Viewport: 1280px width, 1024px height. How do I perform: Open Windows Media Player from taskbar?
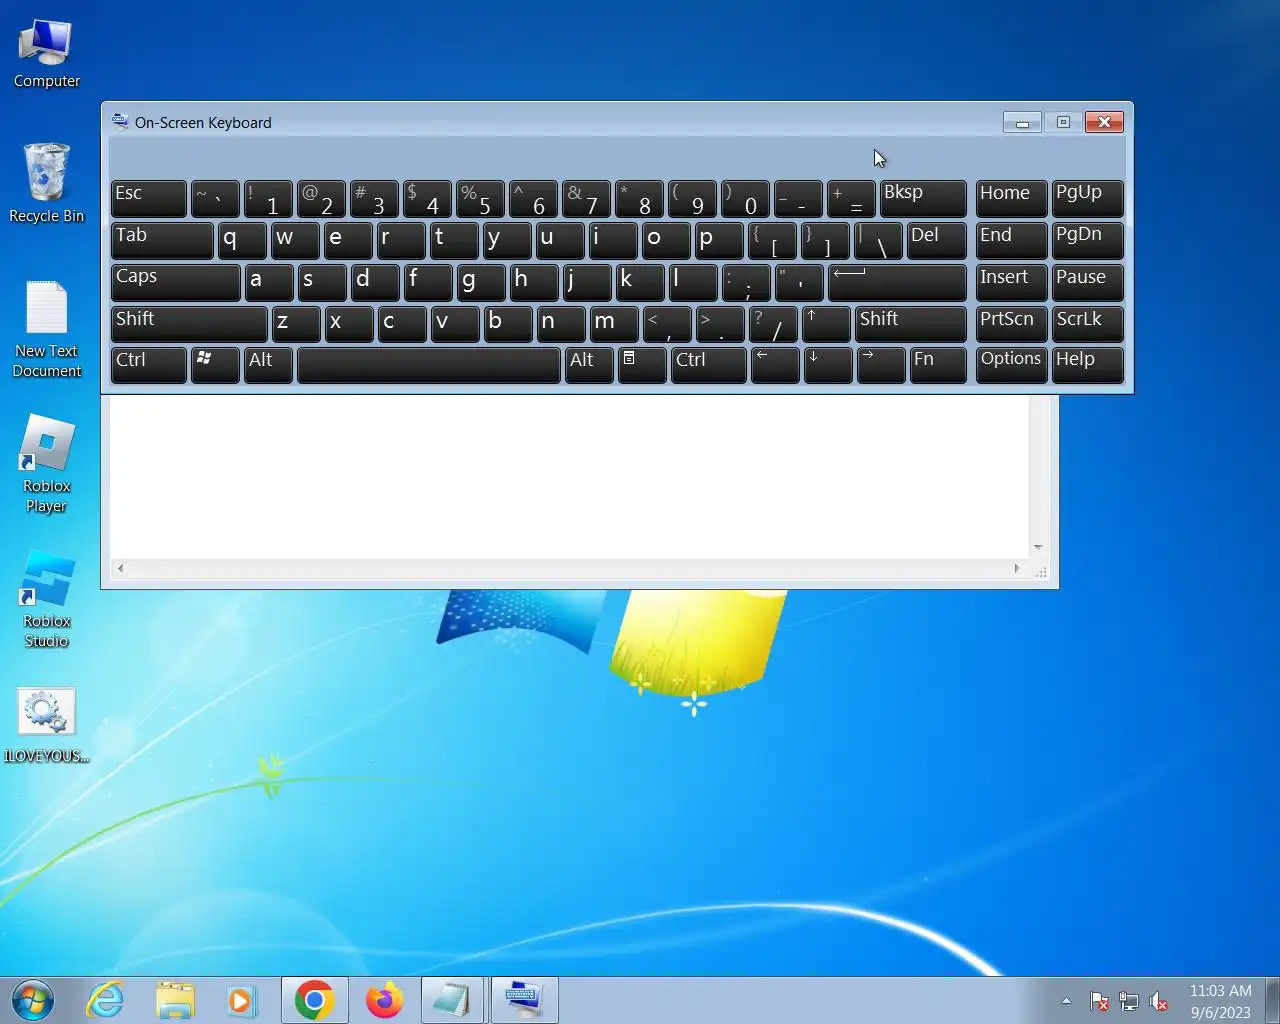coord(241,1000)
